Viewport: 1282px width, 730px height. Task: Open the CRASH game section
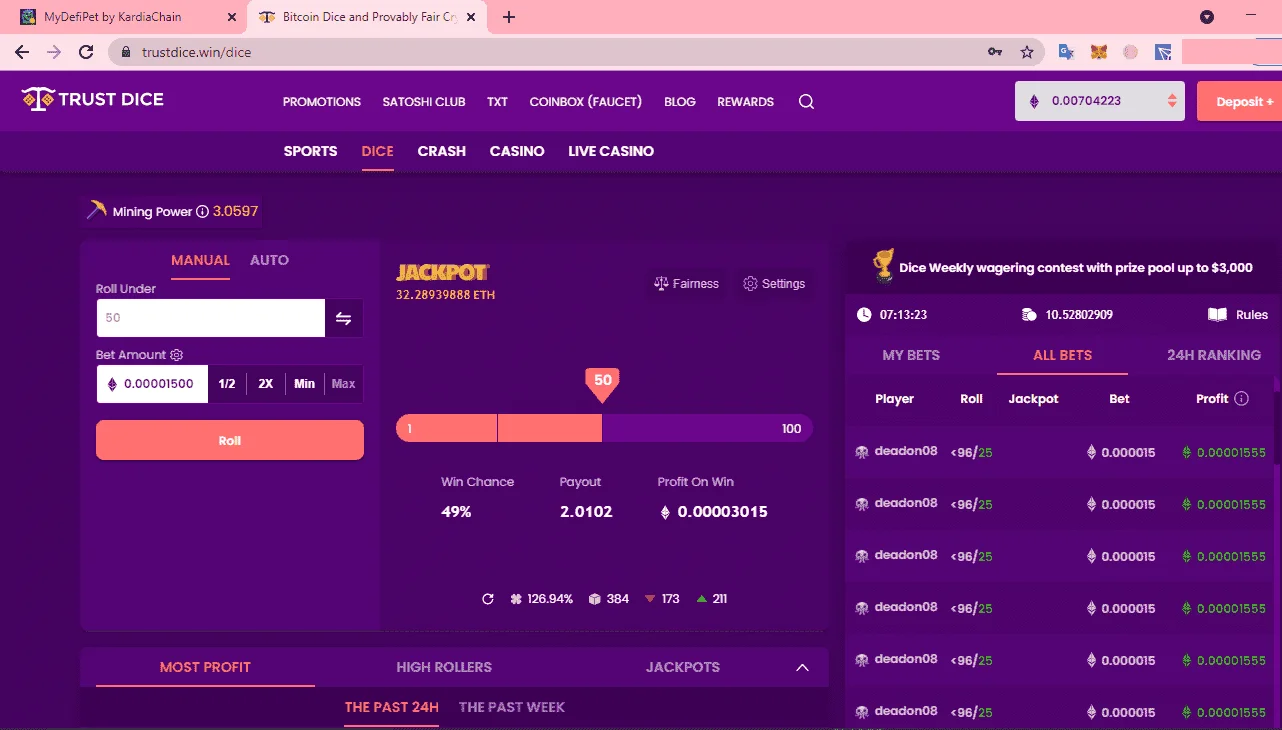(442, 151)
